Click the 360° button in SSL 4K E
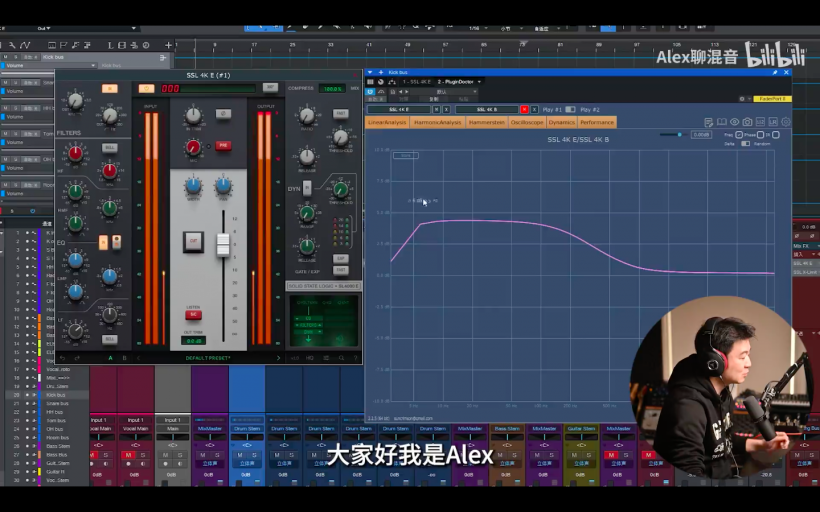The width and height of the screenshot is (820, 512). click(x=270, y=87)
